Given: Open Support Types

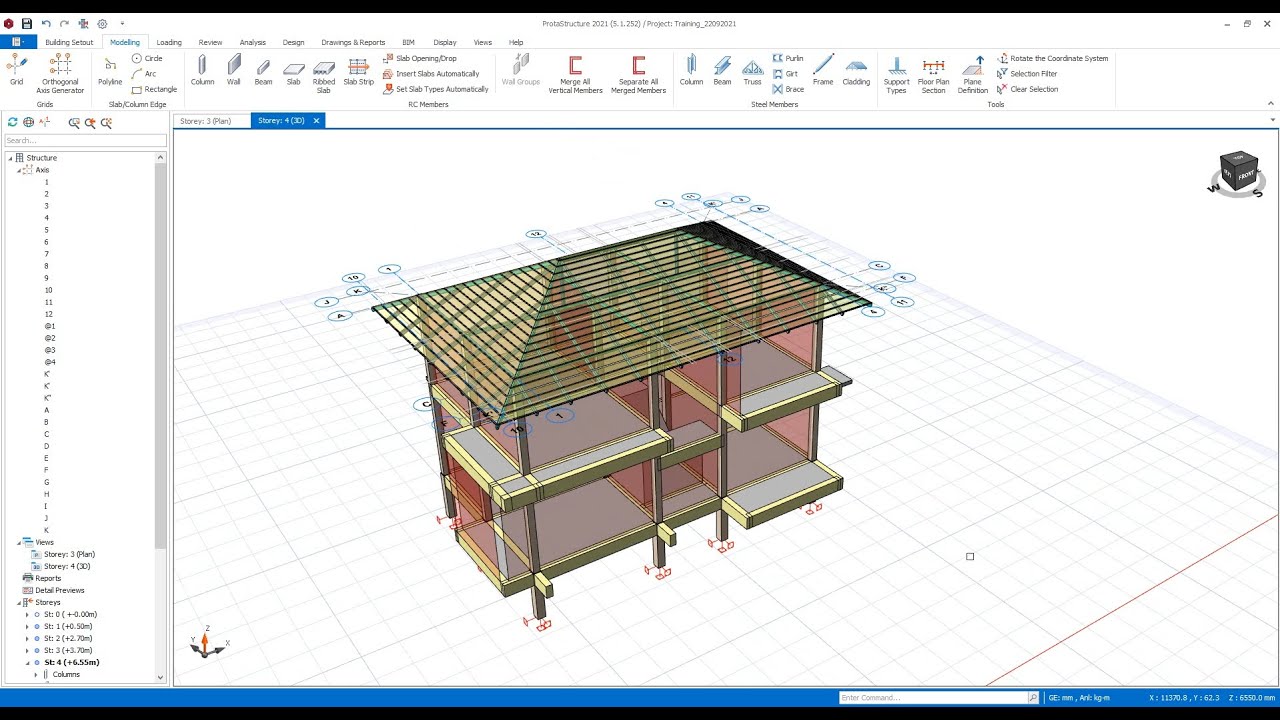Looking at the screenshot, I should coord(896,74).
